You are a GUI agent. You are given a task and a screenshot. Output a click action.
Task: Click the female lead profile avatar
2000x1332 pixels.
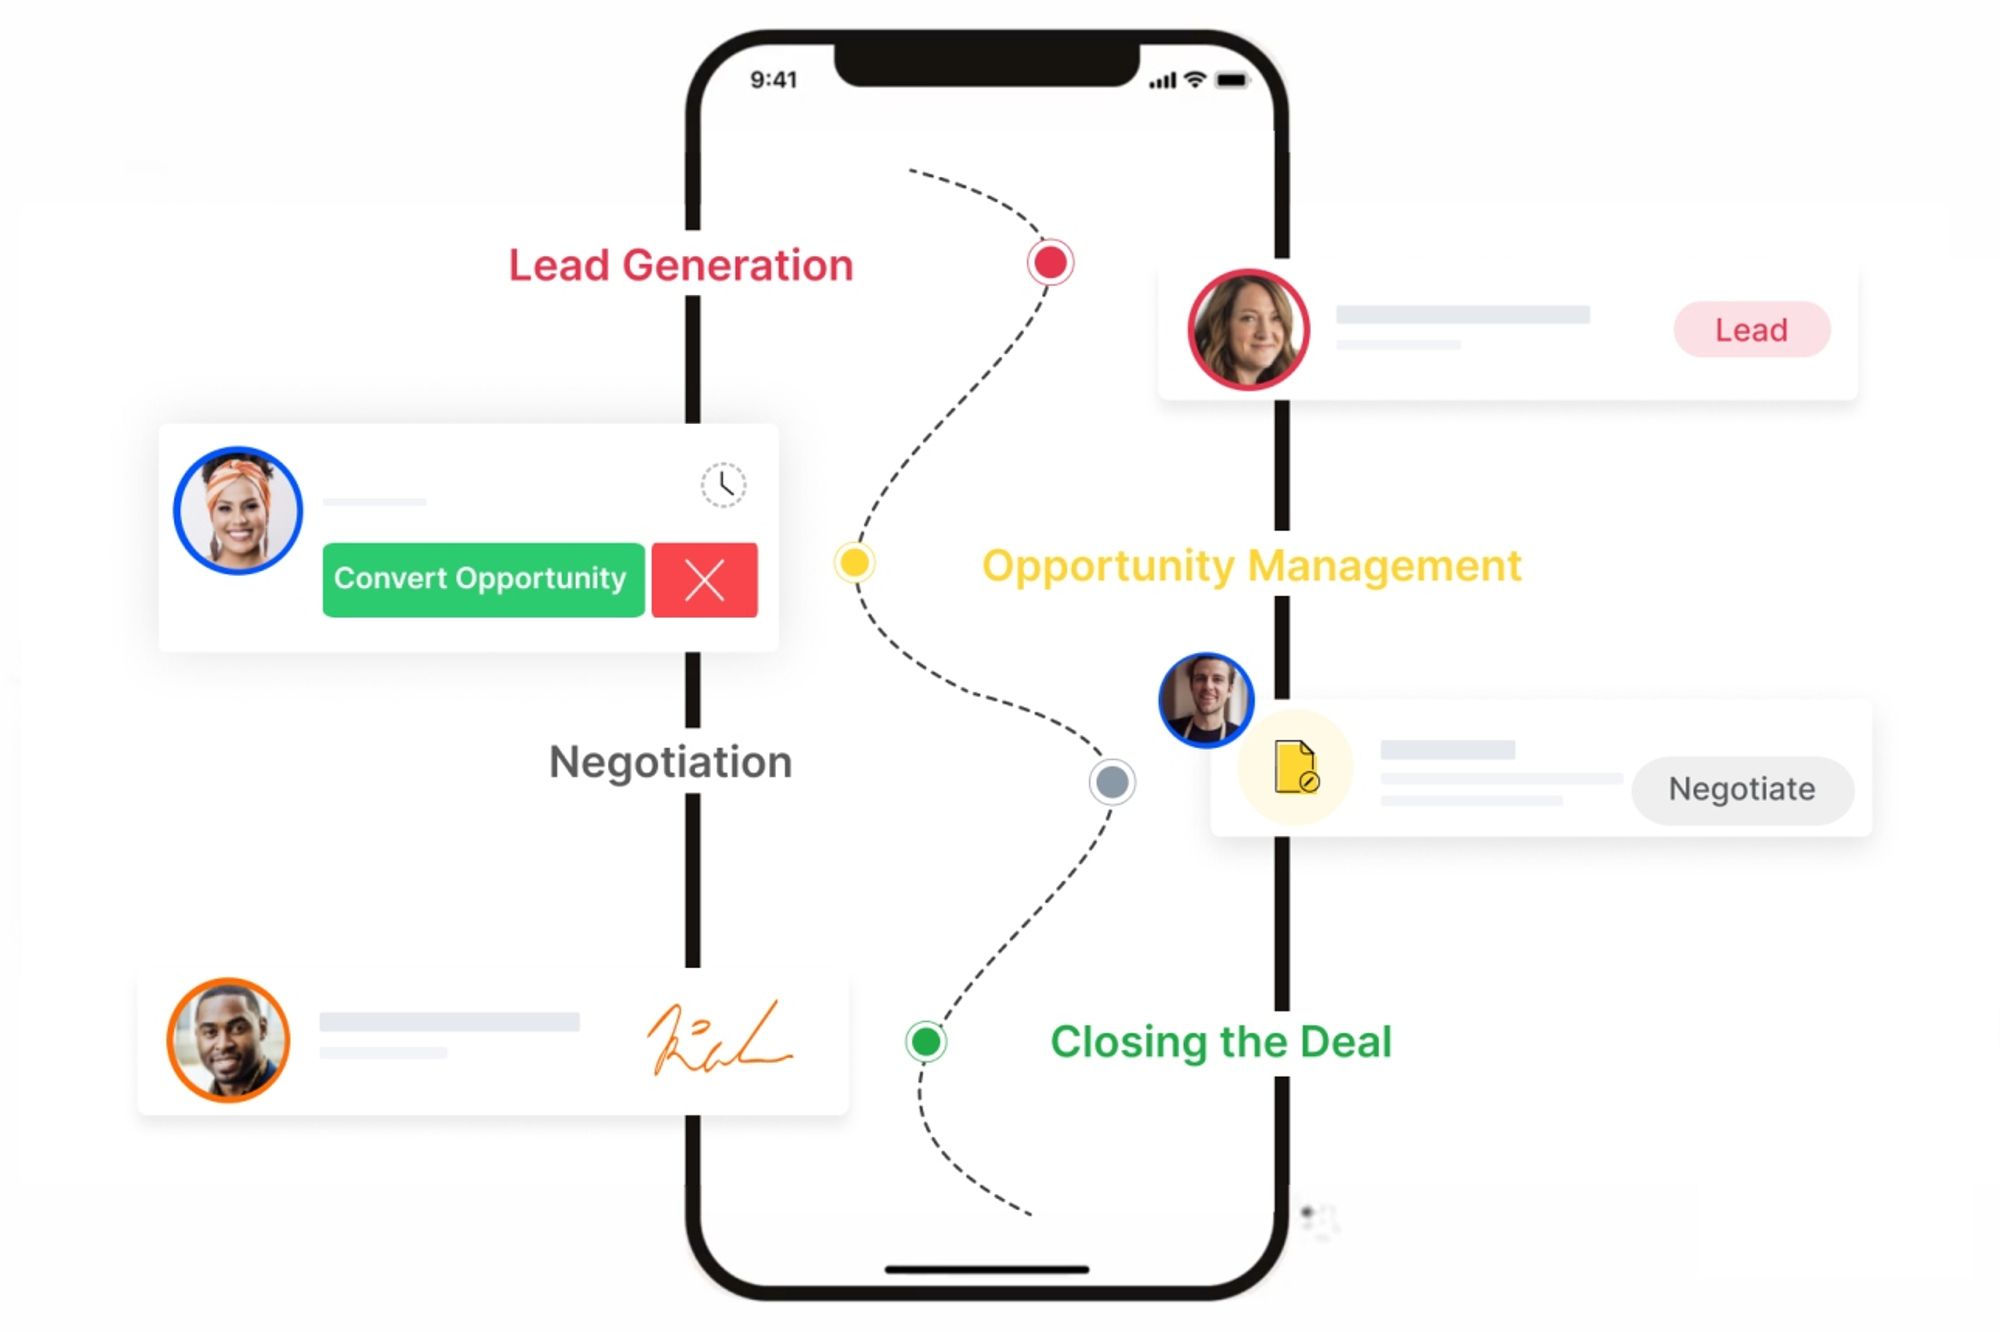[x=1250, y=326]
